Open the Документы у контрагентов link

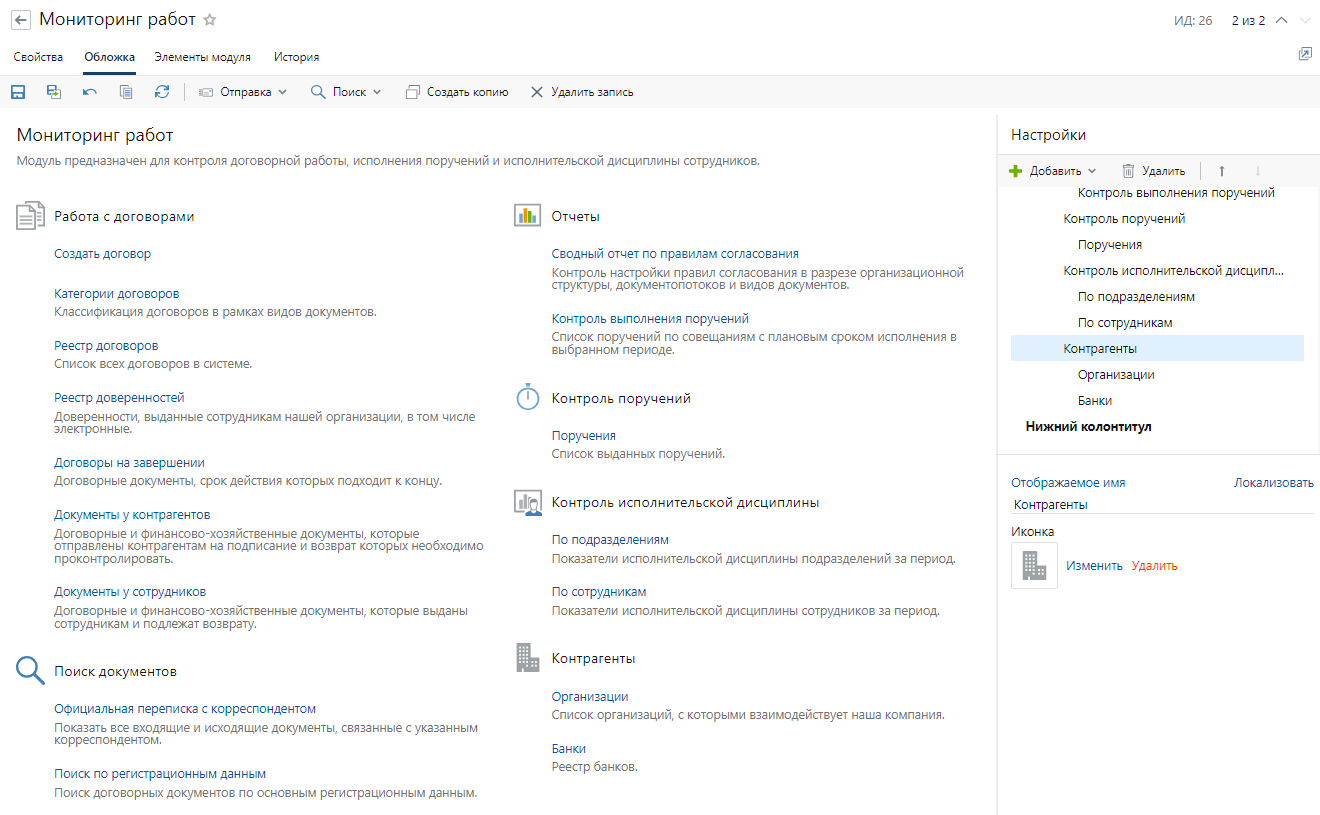pyautogui.click(x=132, y=515)
